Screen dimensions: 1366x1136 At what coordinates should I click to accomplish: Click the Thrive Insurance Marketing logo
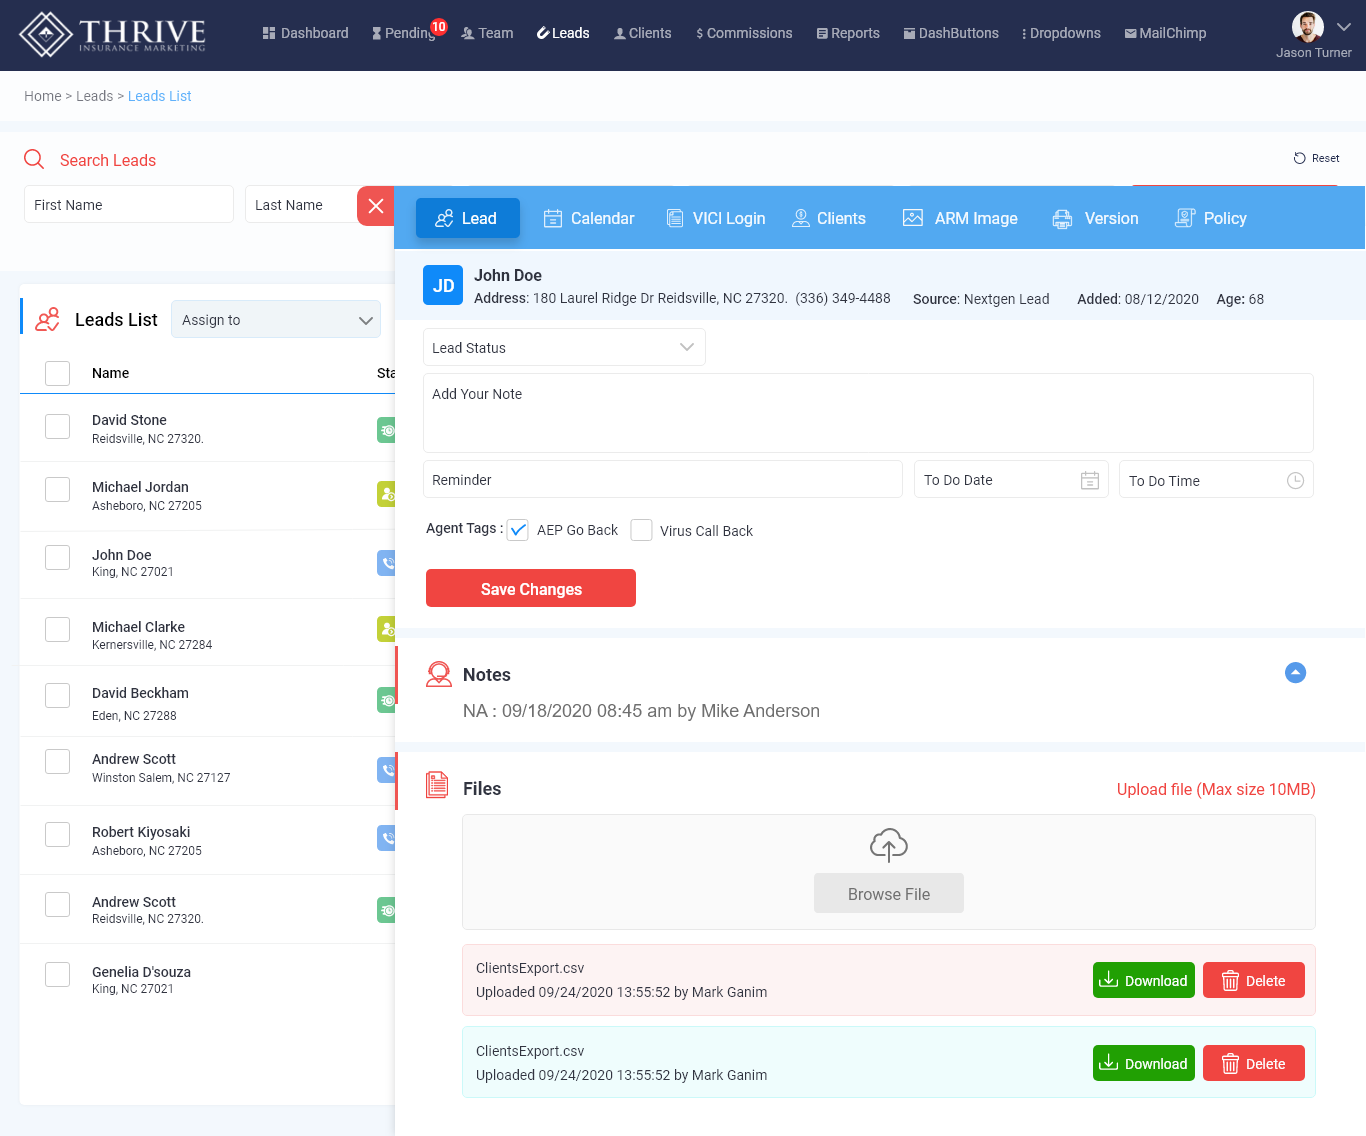(x=112, y=35)
